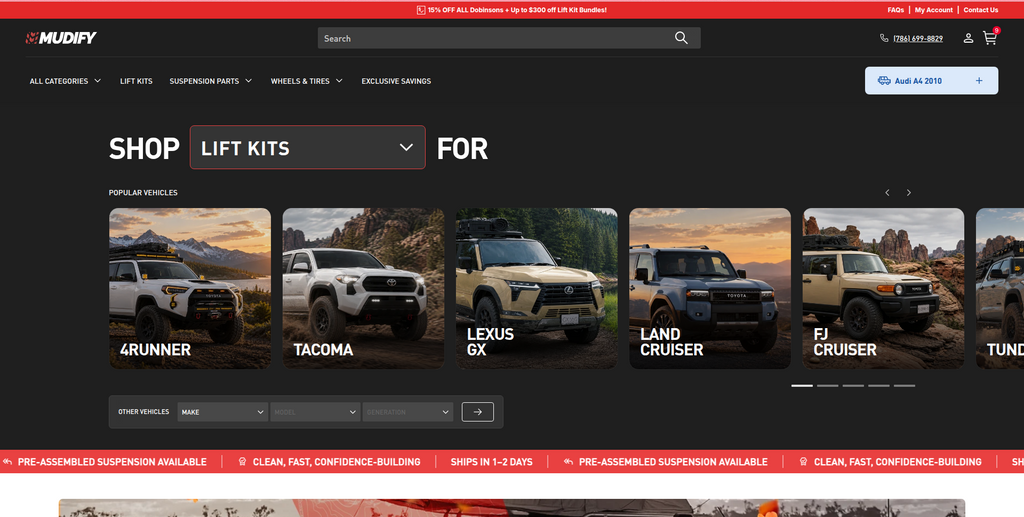Viewport: 1024px width, 517px height.
Task: Click the Mudify logo
Action: coord(61,38)
